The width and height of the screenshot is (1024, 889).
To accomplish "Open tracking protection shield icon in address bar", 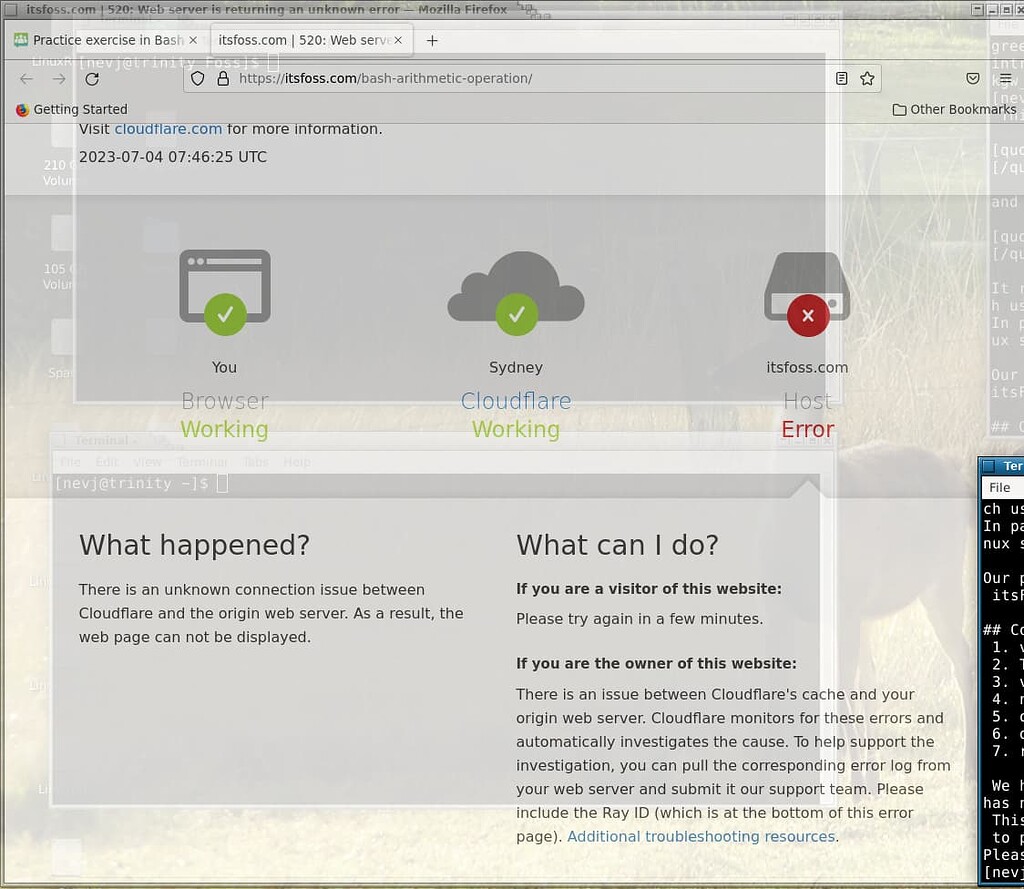I will pyautogui.click(x=198, y=78).
